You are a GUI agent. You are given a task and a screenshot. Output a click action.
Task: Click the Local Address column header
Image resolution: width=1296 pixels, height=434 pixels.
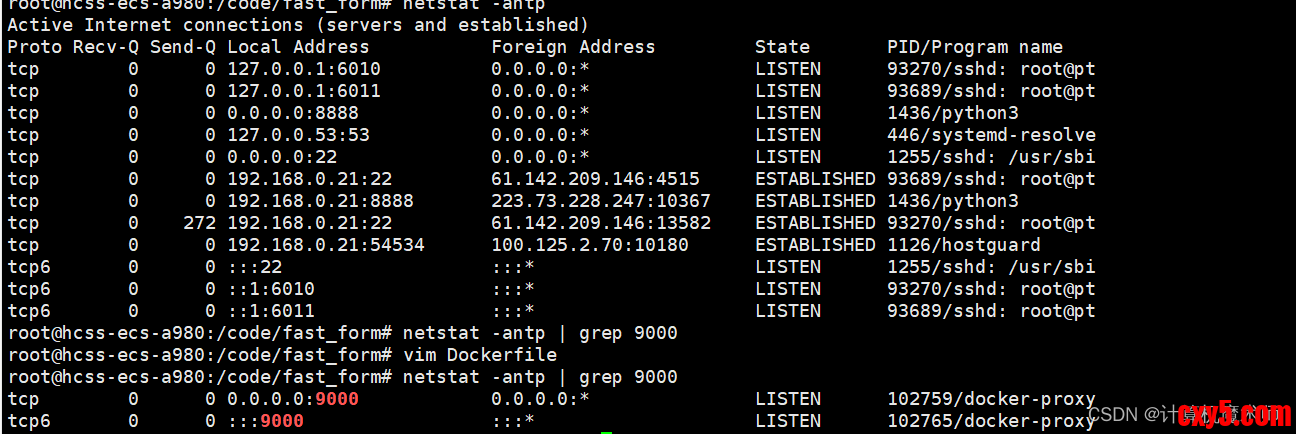click(x=298, y=47)
